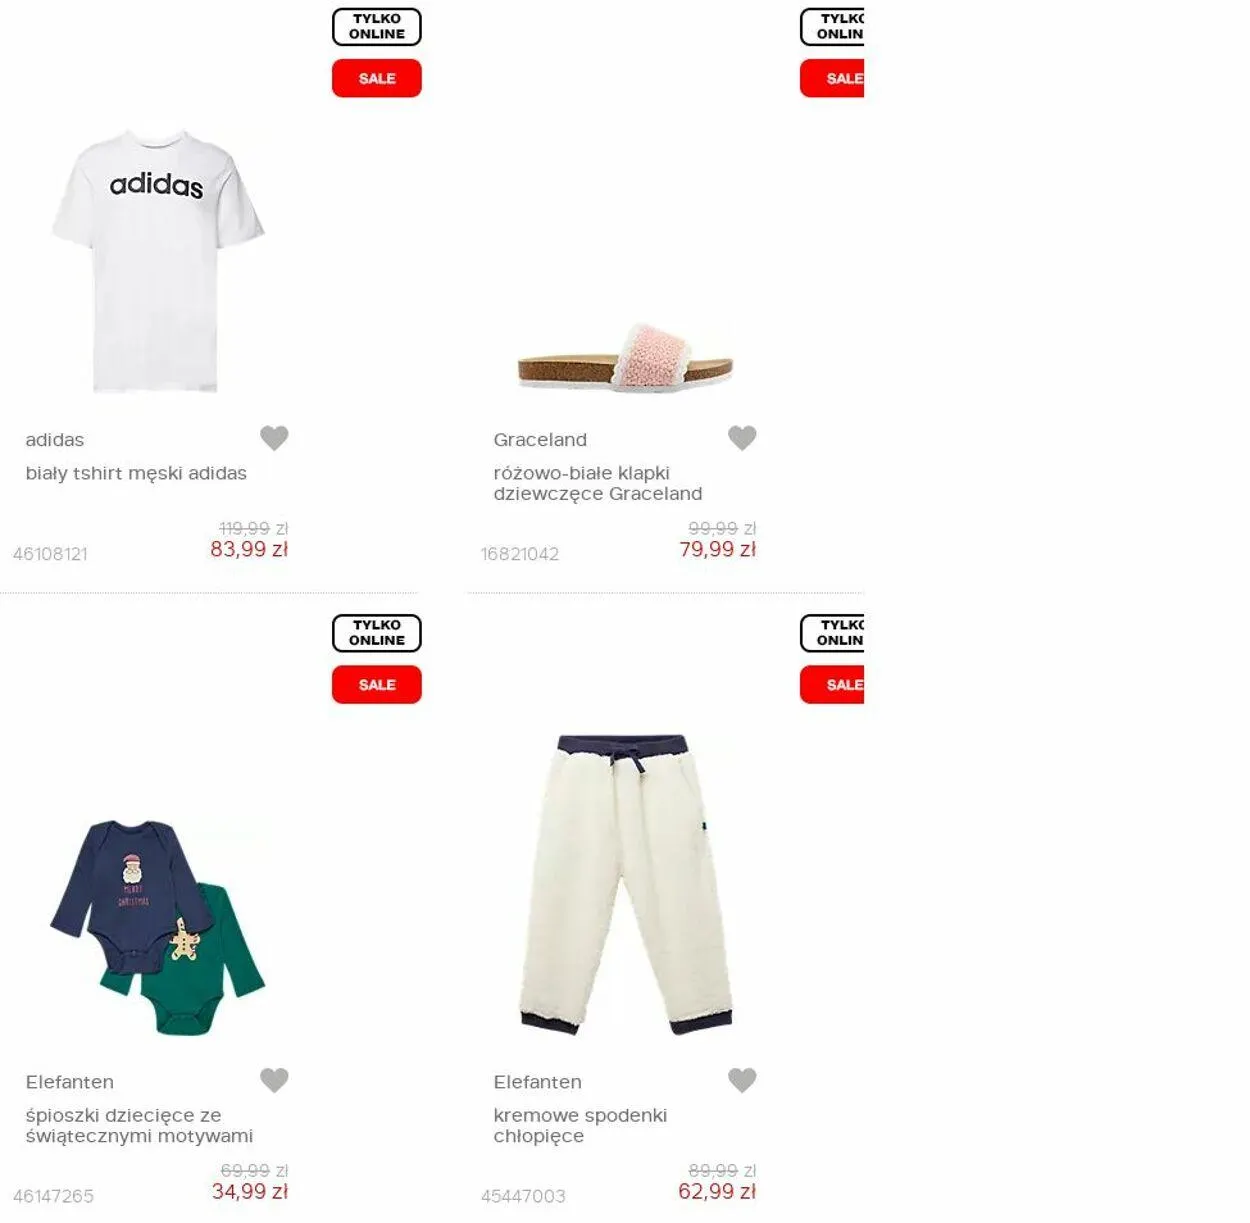This screenshot has height=1223, width=1250.
Task: Open 'śpioszki dziecięce ze świątecznymi motywami' link
Action: [139, 1125]
